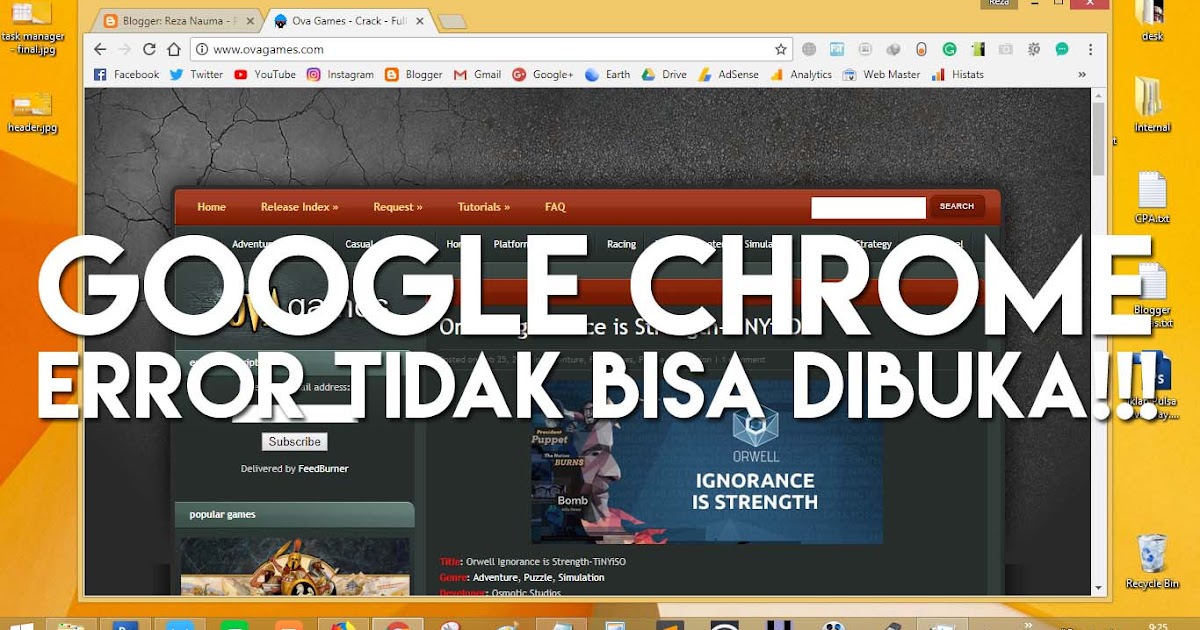Open the Web Master bookmark

point(881,74)
